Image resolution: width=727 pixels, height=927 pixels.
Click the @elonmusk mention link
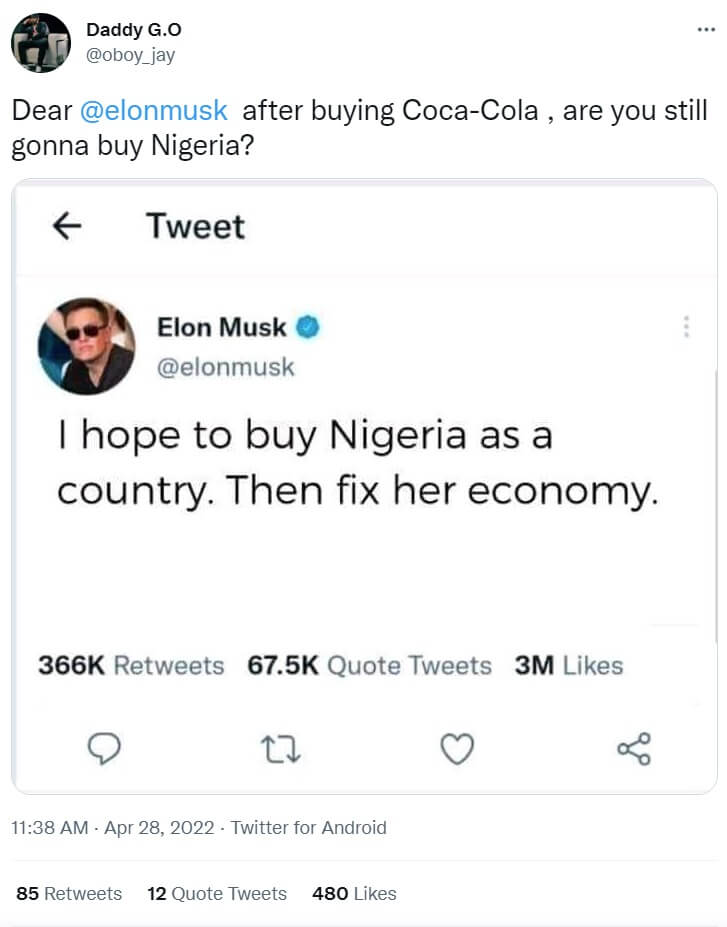click(153, 110)
